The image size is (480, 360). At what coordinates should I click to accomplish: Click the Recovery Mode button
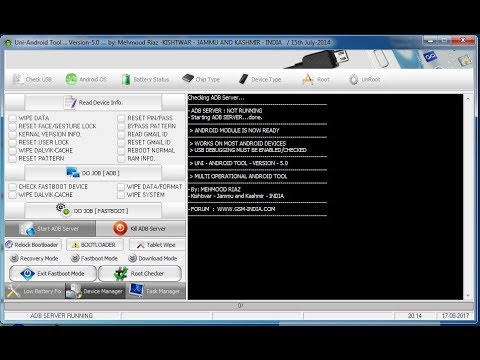pos(34,258)
